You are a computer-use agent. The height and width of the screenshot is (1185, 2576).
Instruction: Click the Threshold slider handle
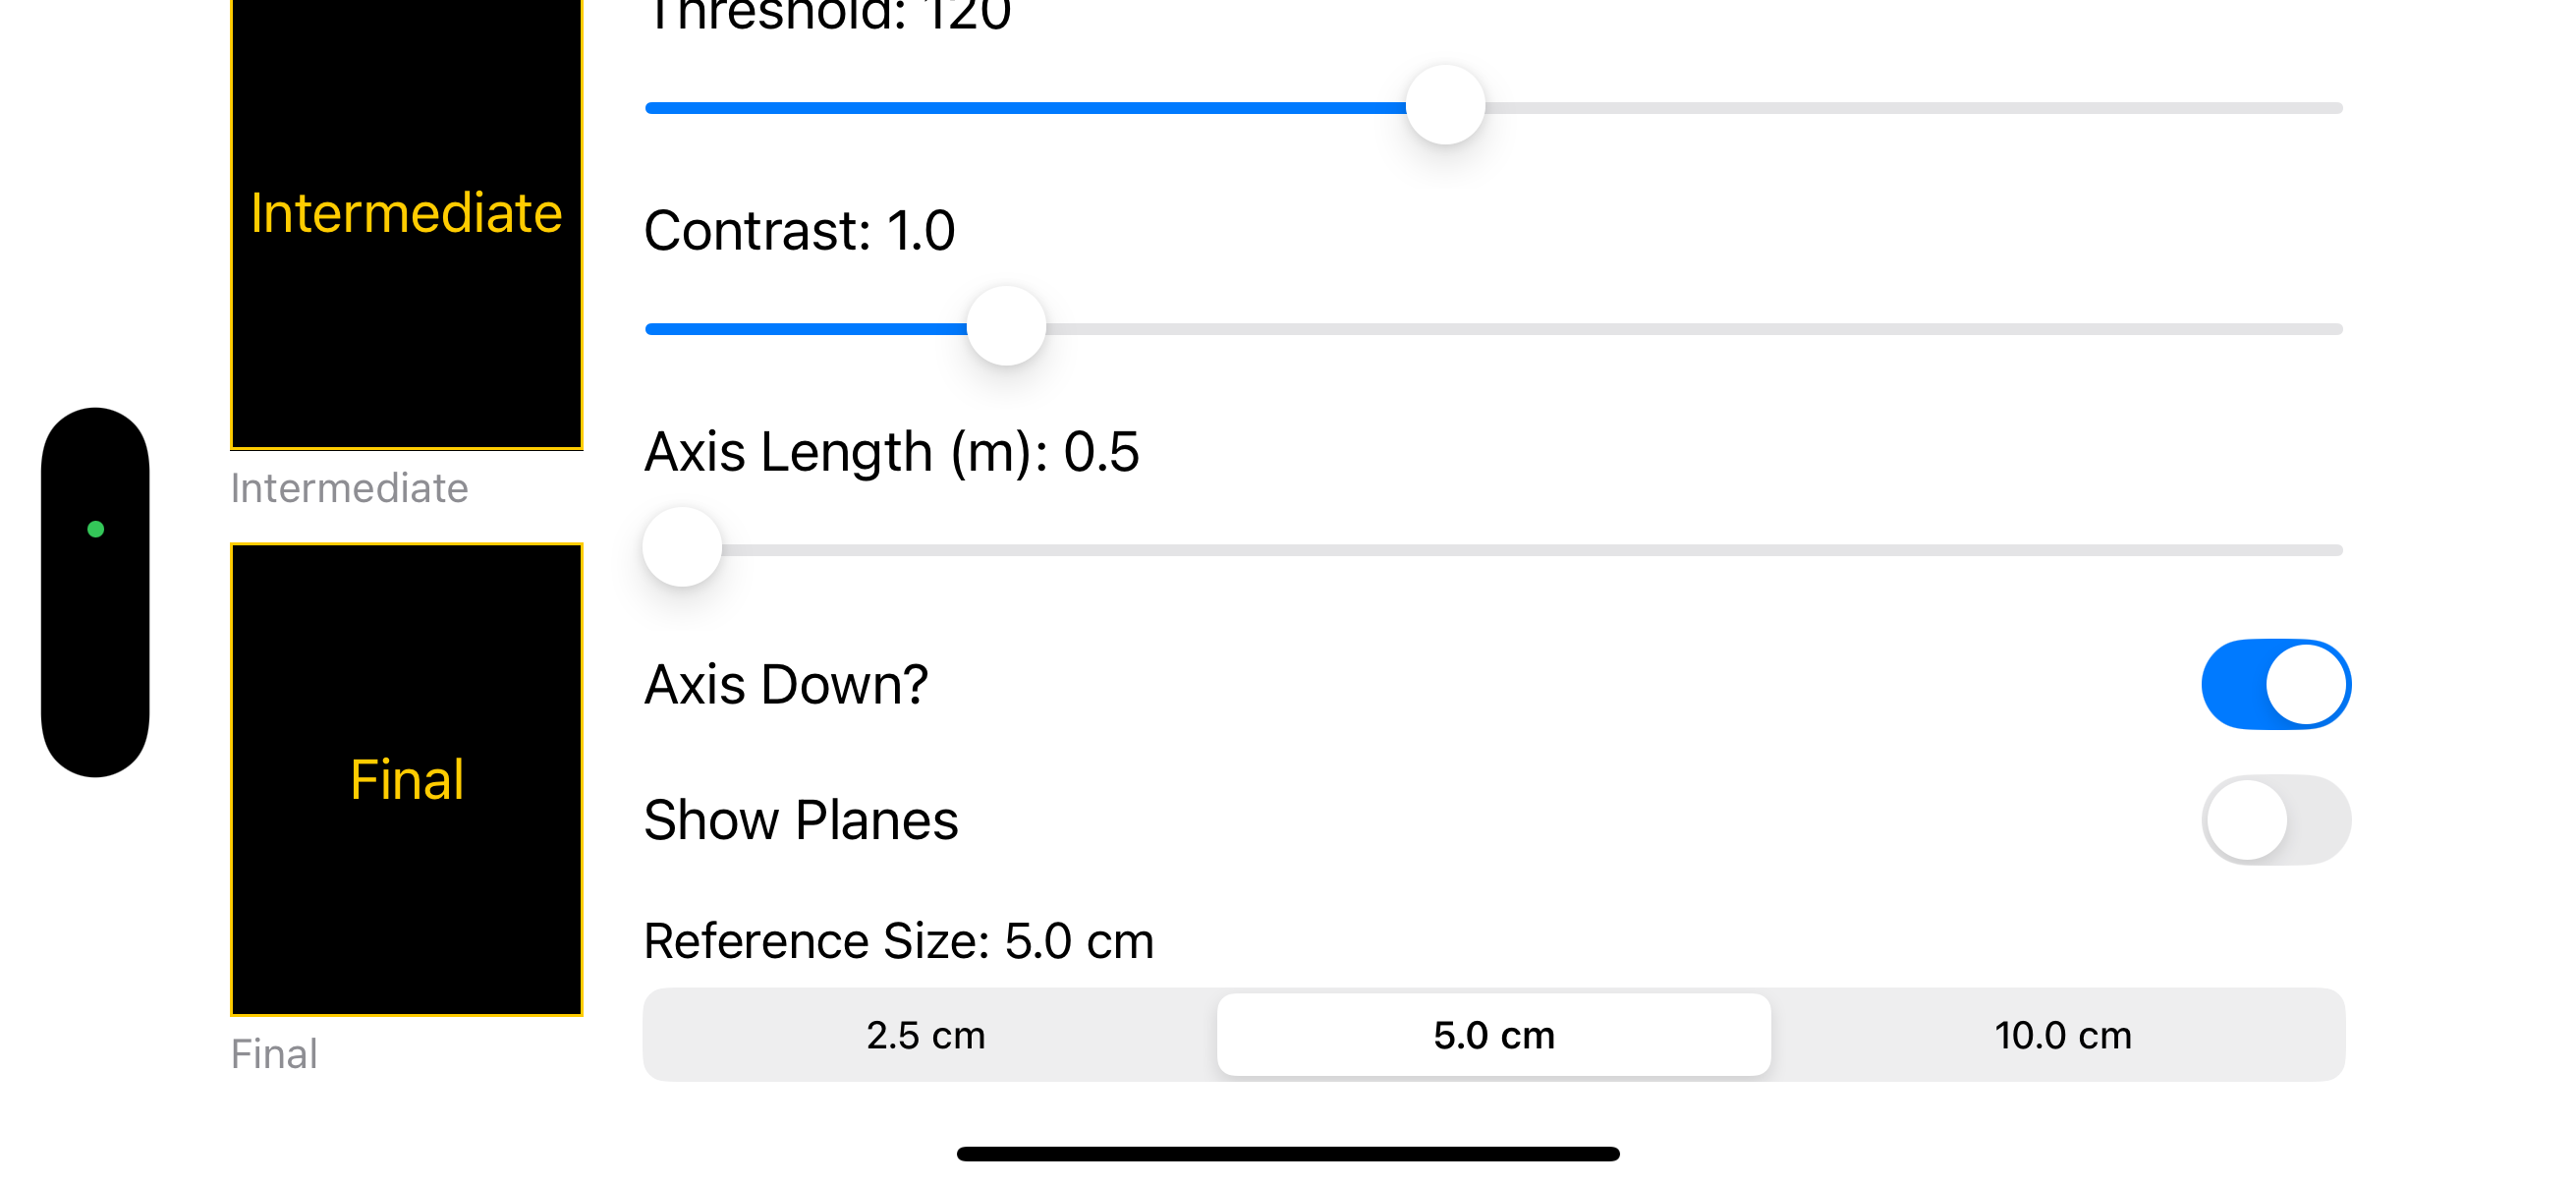1445,105
